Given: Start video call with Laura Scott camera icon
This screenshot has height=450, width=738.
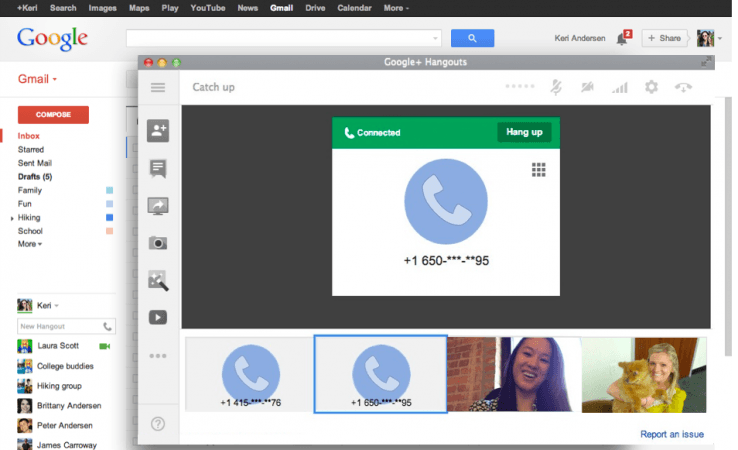Looking at the screenshot, I should tap(104, 346).
